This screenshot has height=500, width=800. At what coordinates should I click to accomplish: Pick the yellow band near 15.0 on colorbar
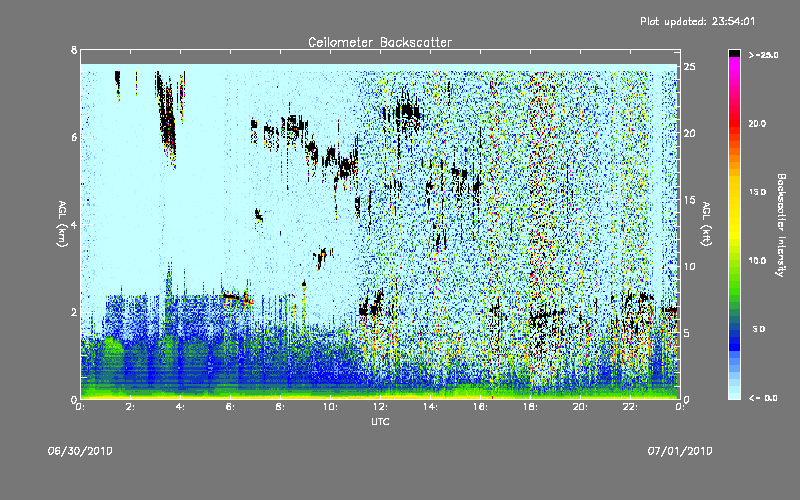tap(734, 193)
